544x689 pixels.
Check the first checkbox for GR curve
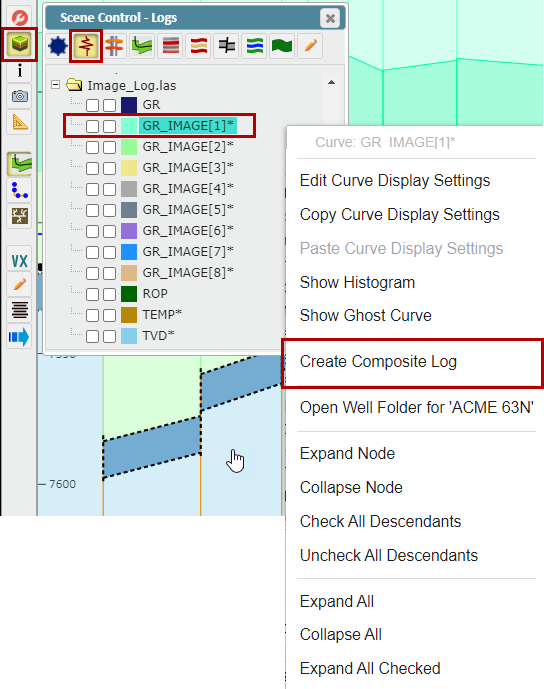[x=92, y=105]
